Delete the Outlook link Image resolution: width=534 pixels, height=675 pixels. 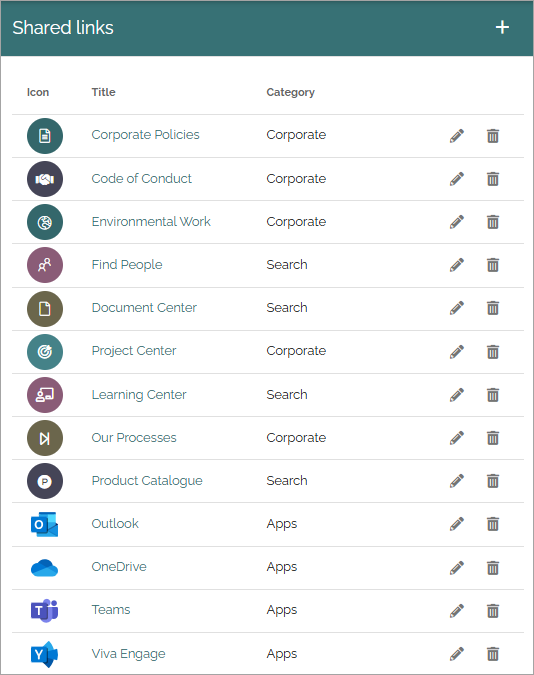[493, 524]
